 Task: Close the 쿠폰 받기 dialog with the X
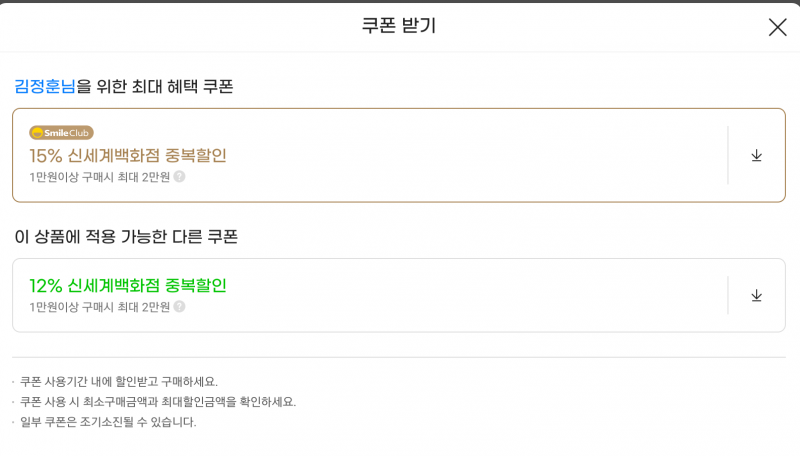pyautogui.click(x=778, y=27)
